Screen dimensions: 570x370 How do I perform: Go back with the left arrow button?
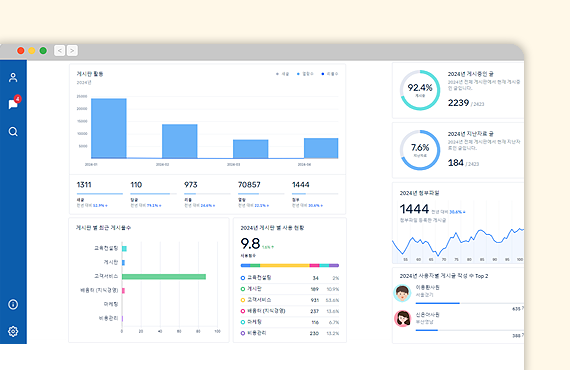(x=60, y=51)
